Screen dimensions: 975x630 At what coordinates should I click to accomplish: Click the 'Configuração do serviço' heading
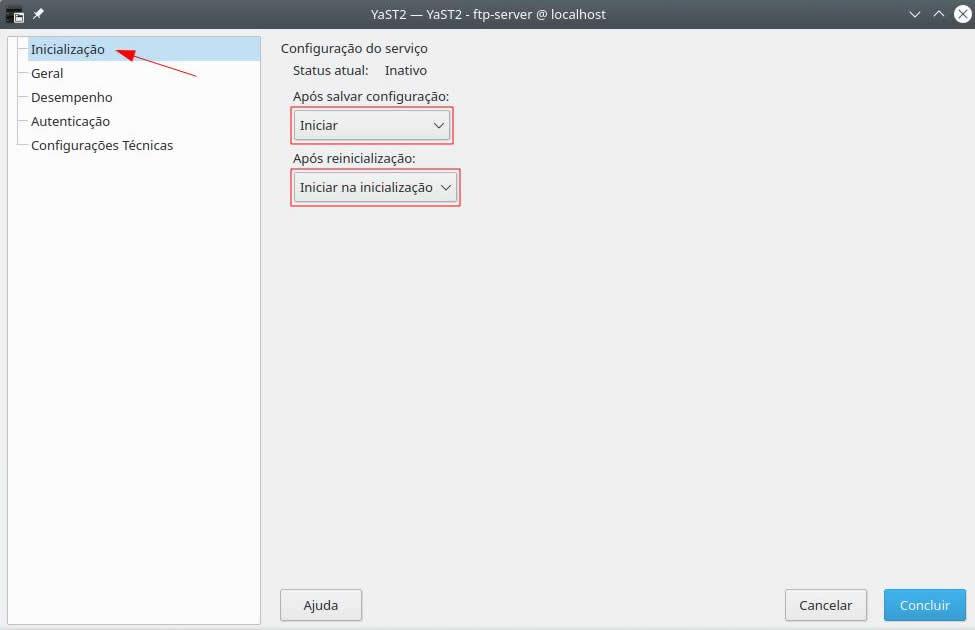point(354,48)
